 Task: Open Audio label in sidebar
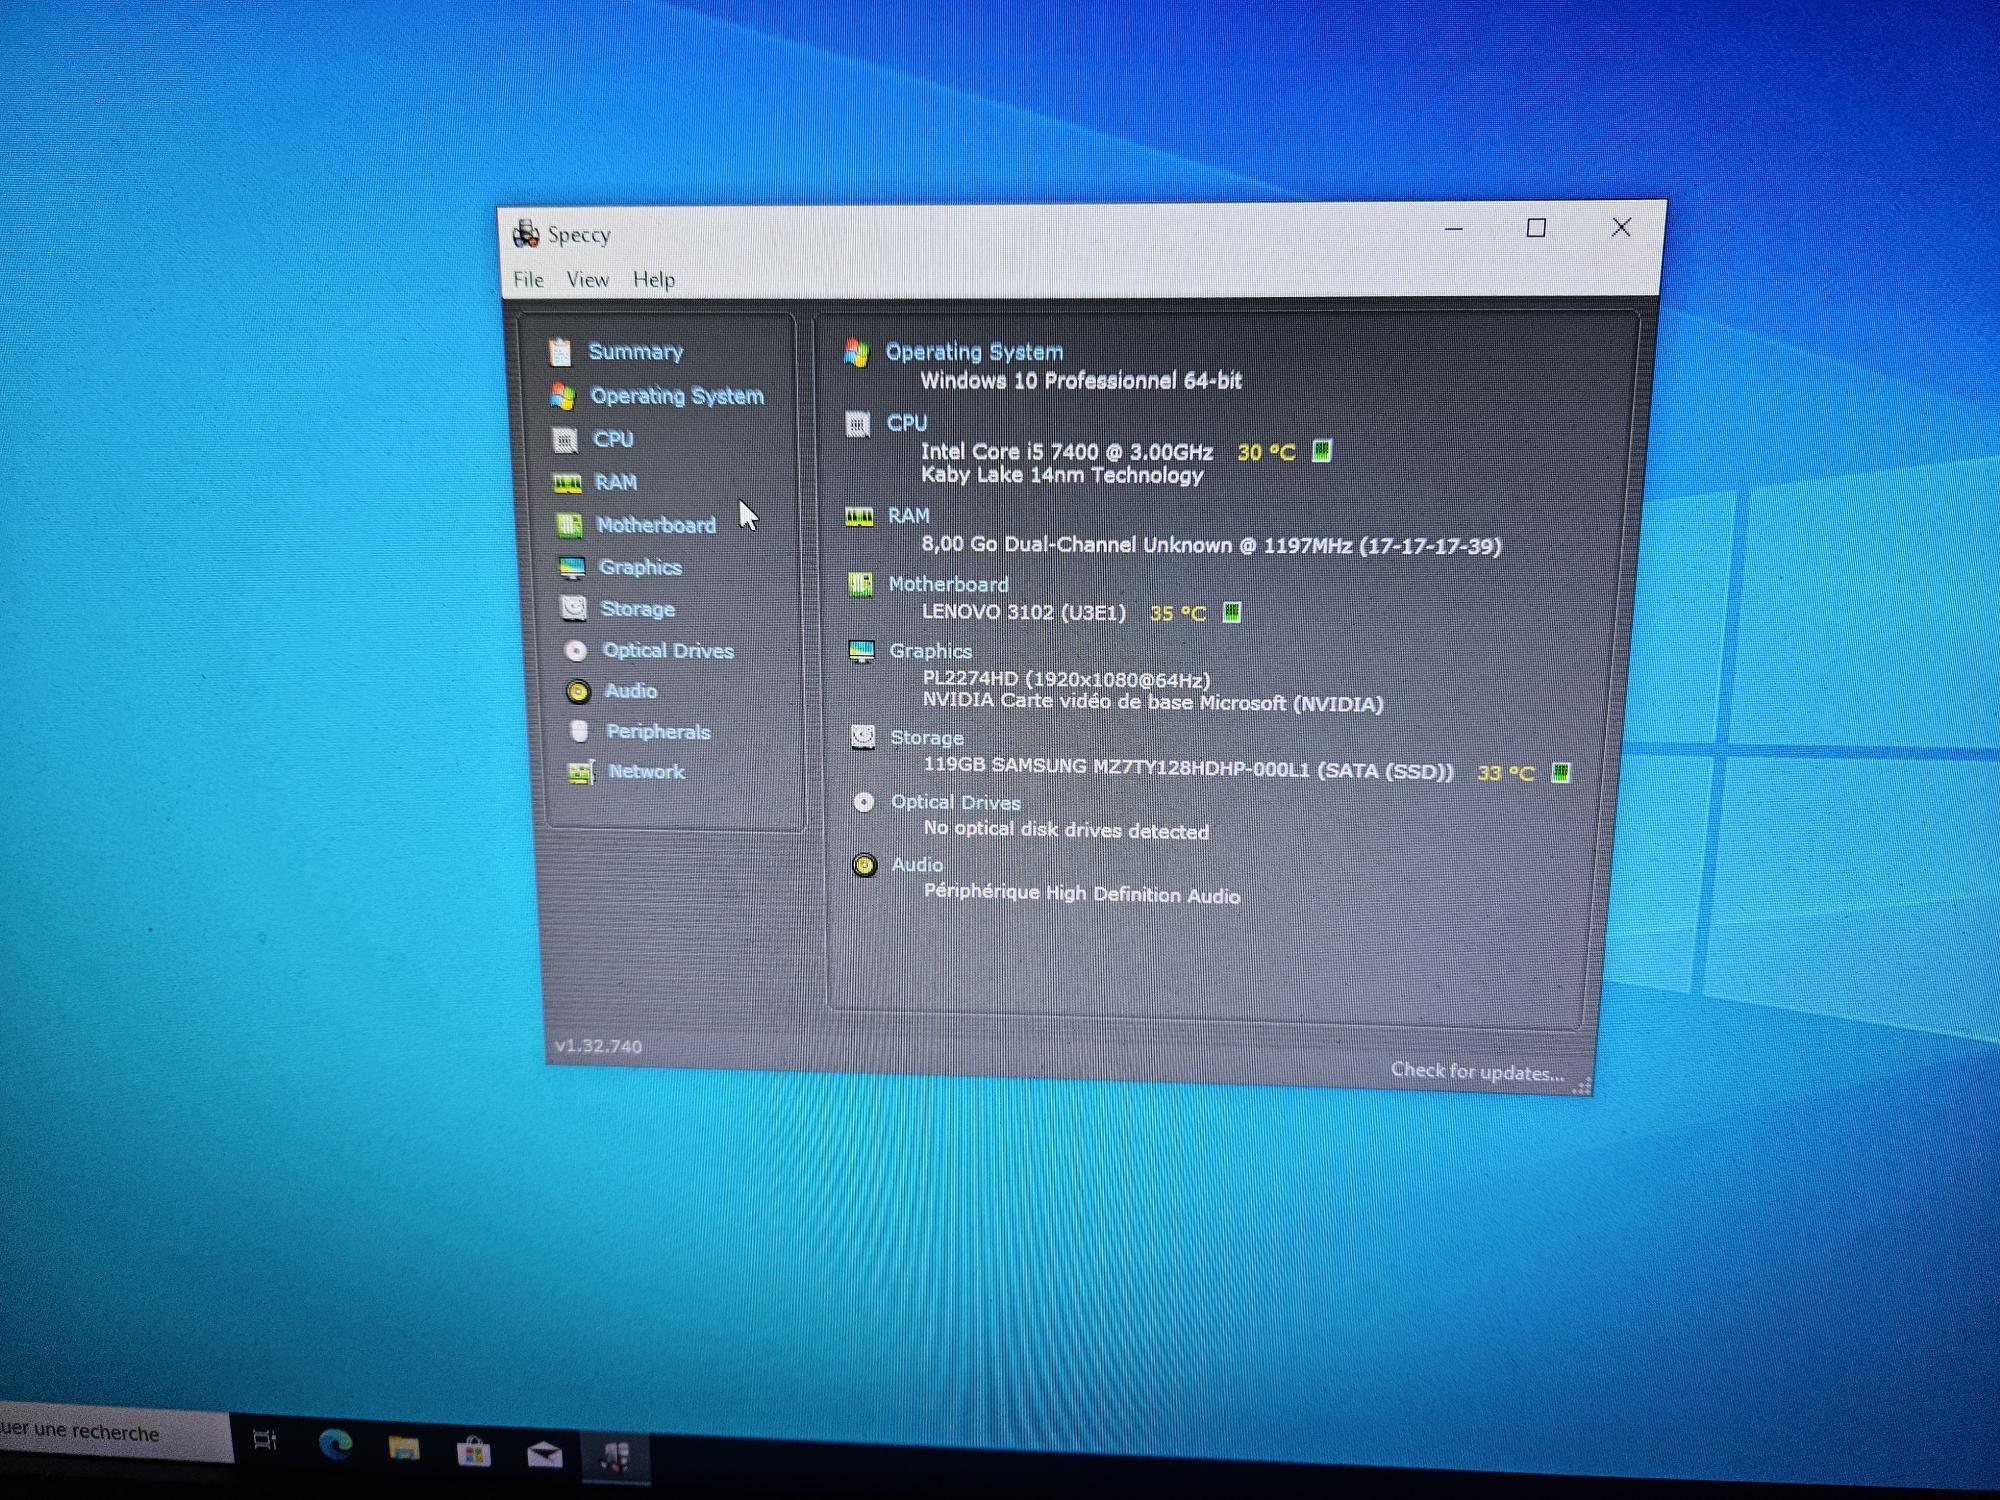tap(631, 691)
